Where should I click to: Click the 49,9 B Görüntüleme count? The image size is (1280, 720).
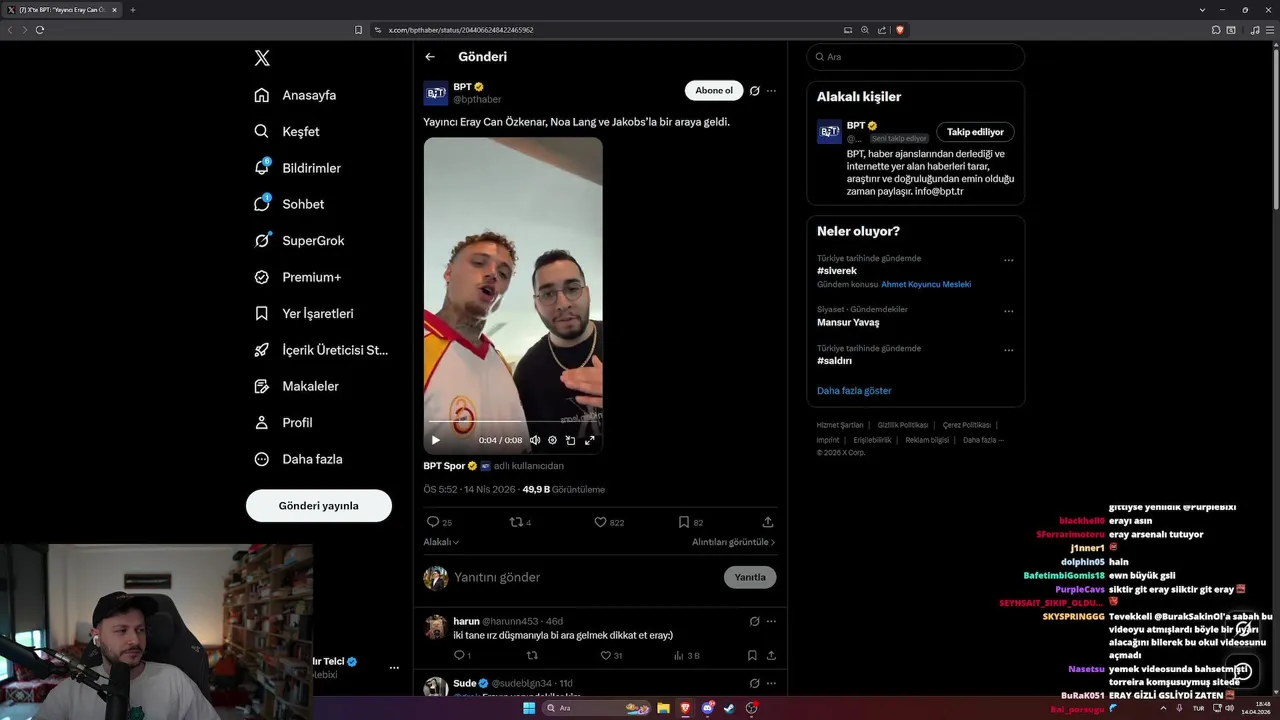(x=564, y=490)
